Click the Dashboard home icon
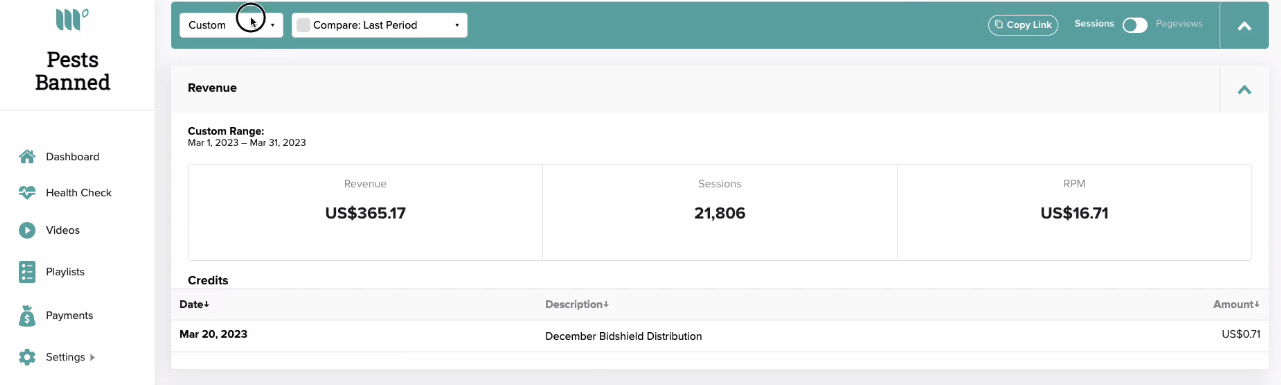The height and width of the screenshot is (385, 1281). 27,157
